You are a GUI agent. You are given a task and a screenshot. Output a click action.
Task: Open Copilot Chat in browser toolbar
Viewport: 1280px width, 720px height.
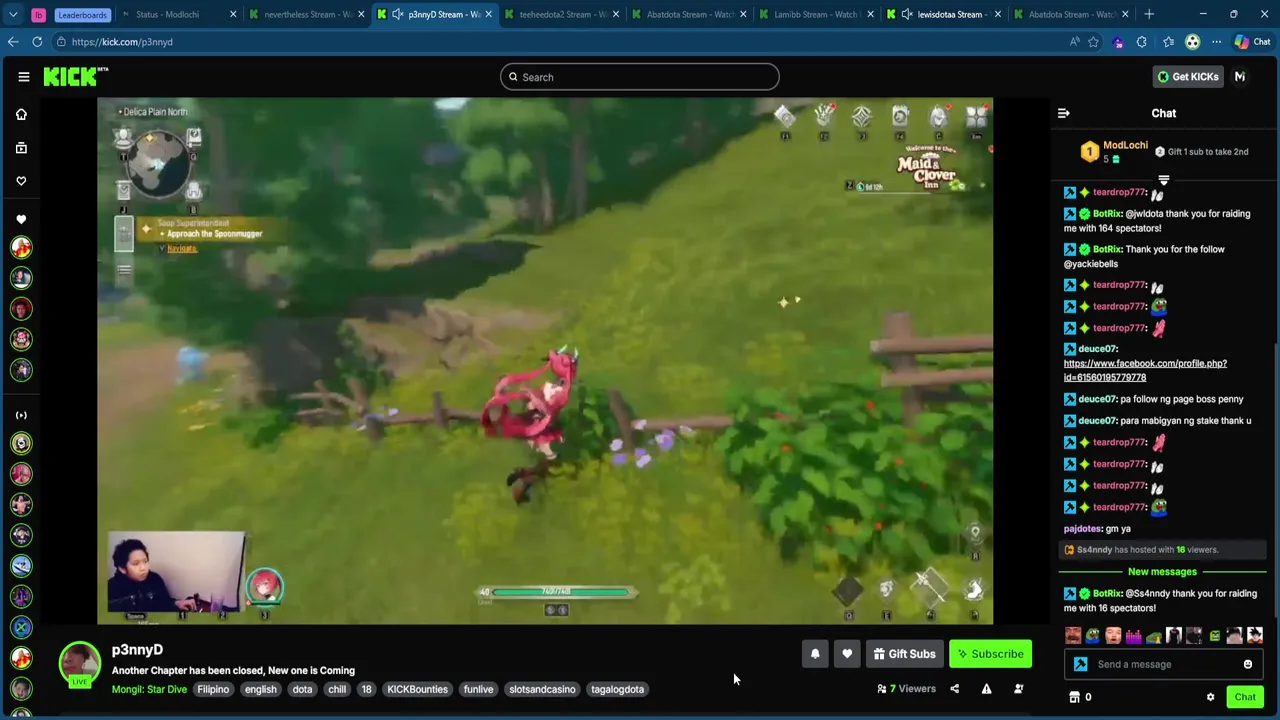1252,42
